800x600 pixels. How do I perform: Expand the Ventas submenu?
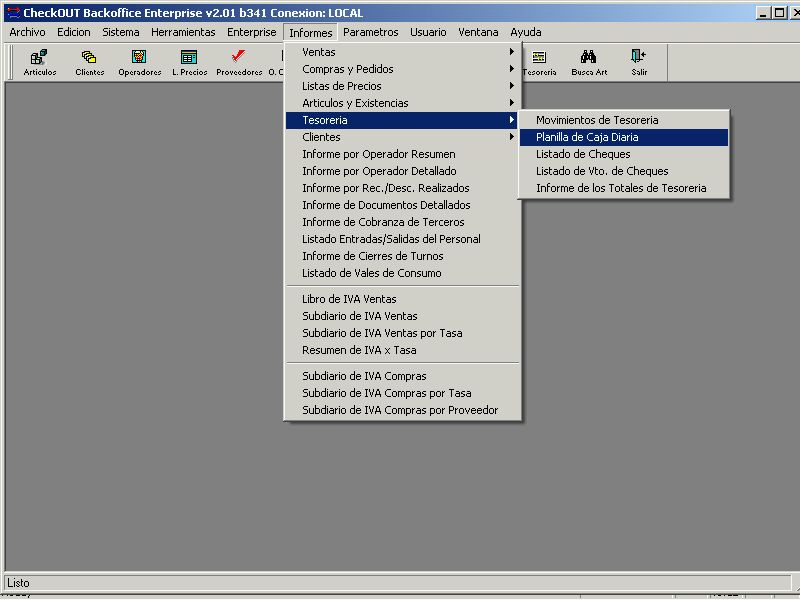point(403,52)
